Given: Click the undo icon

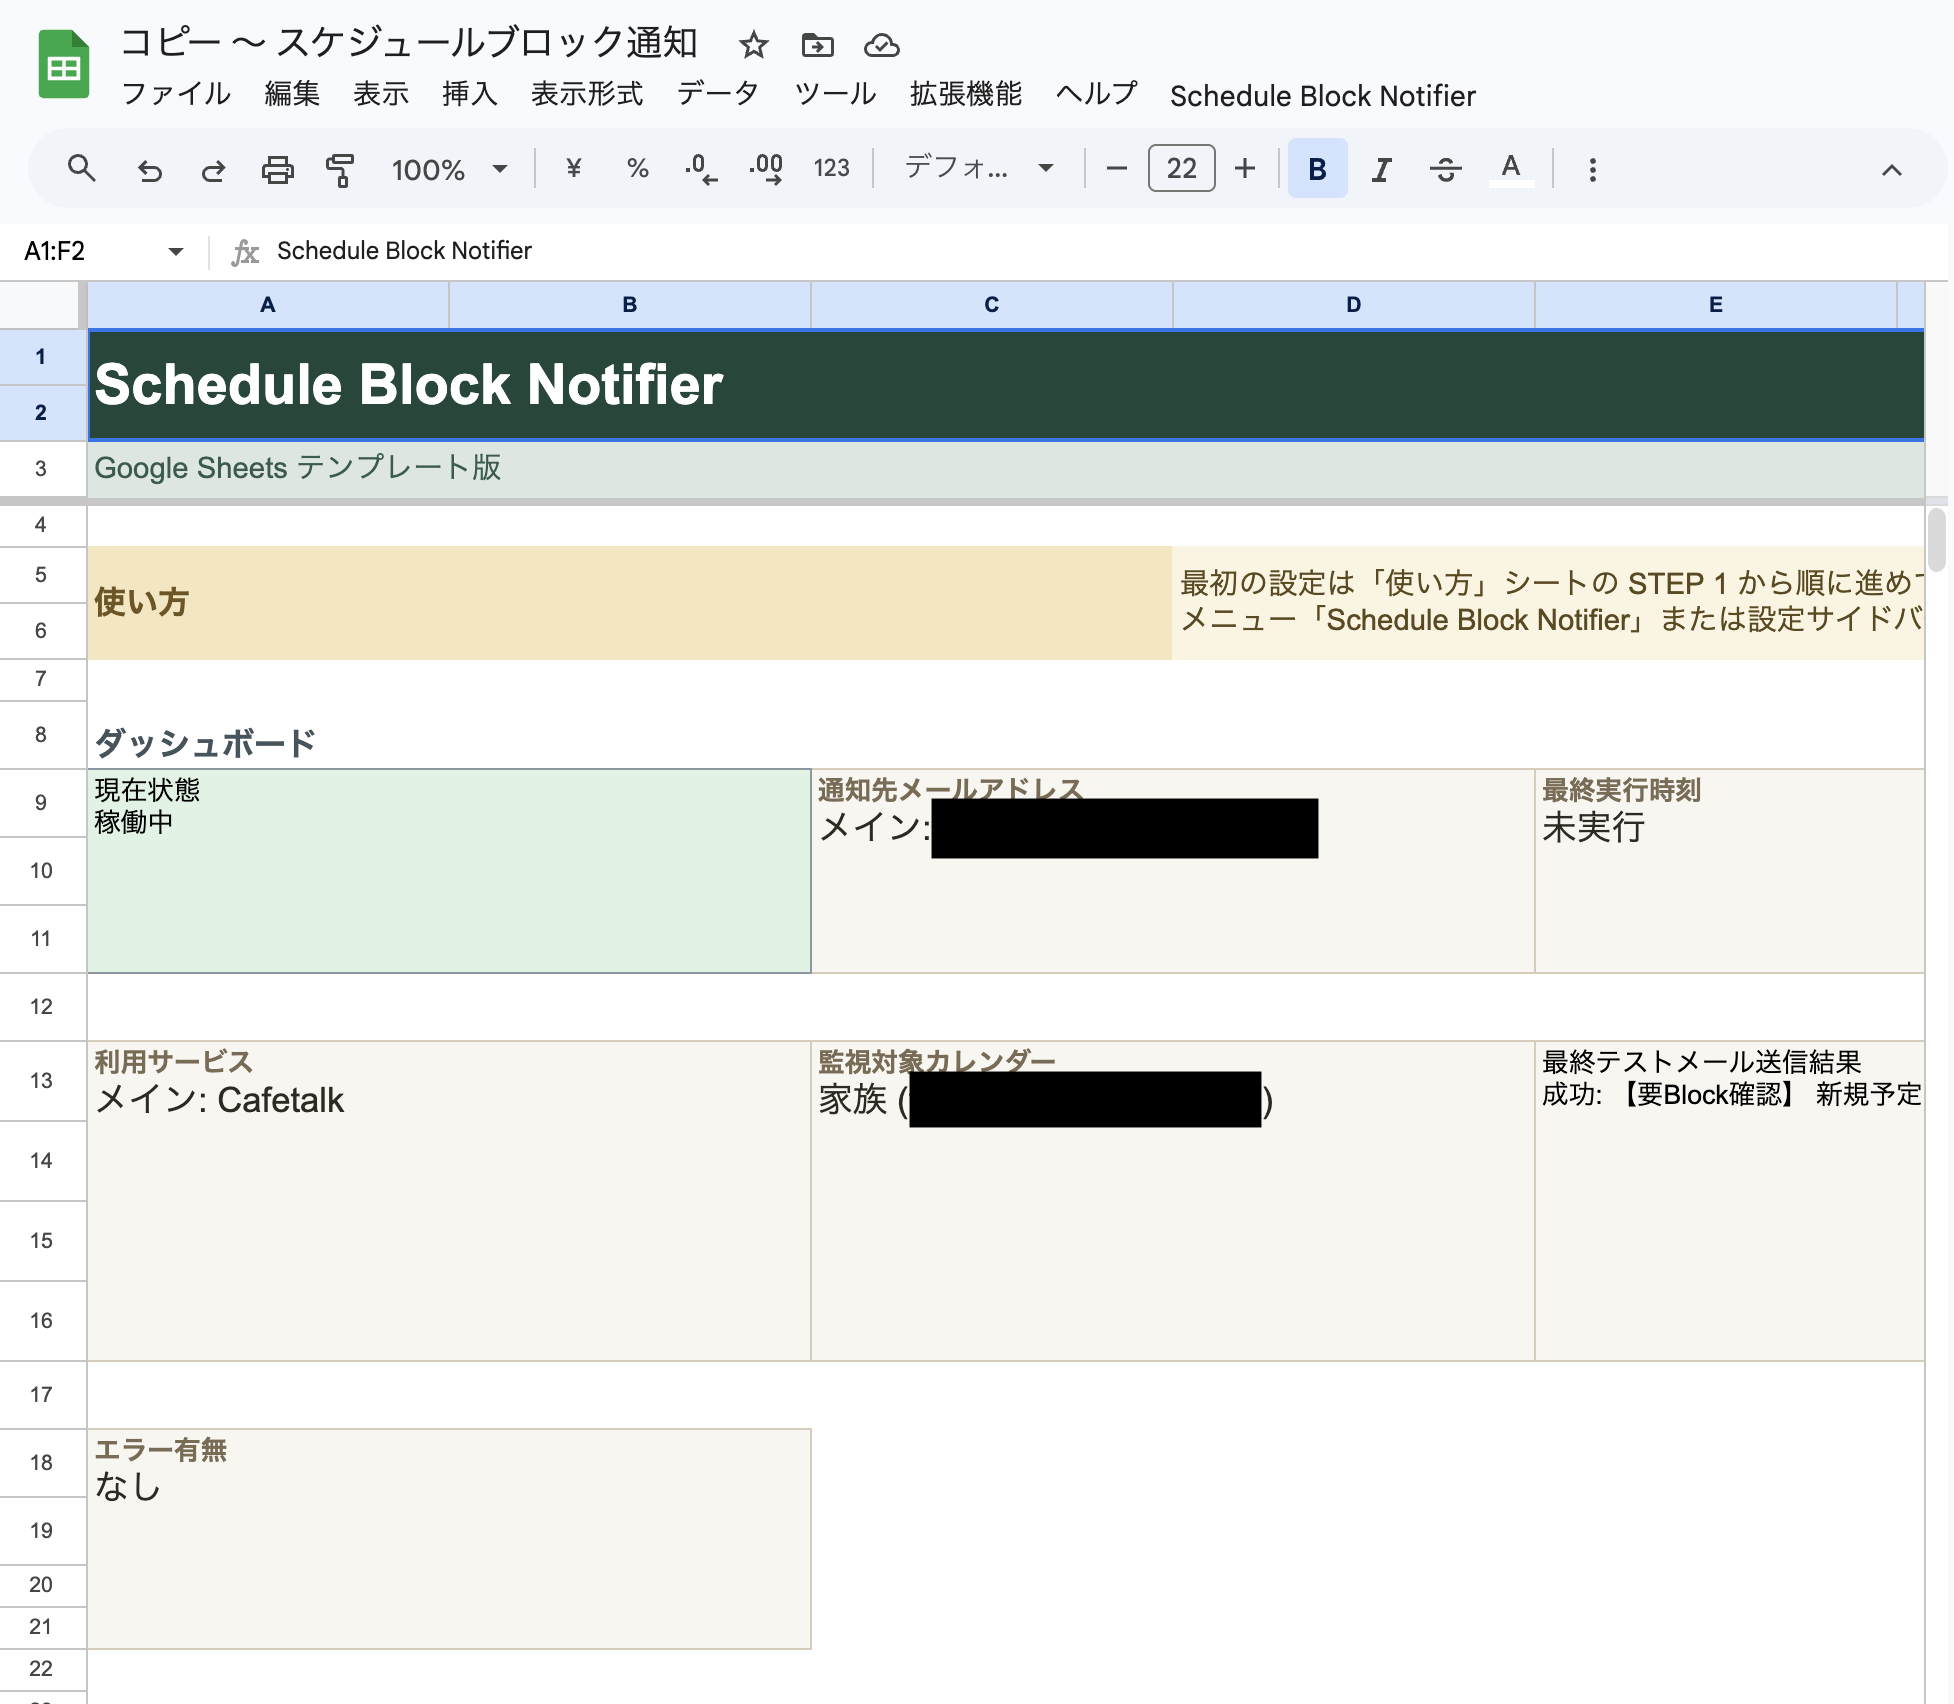Looking at the screenshot, I should click(150, 169).
